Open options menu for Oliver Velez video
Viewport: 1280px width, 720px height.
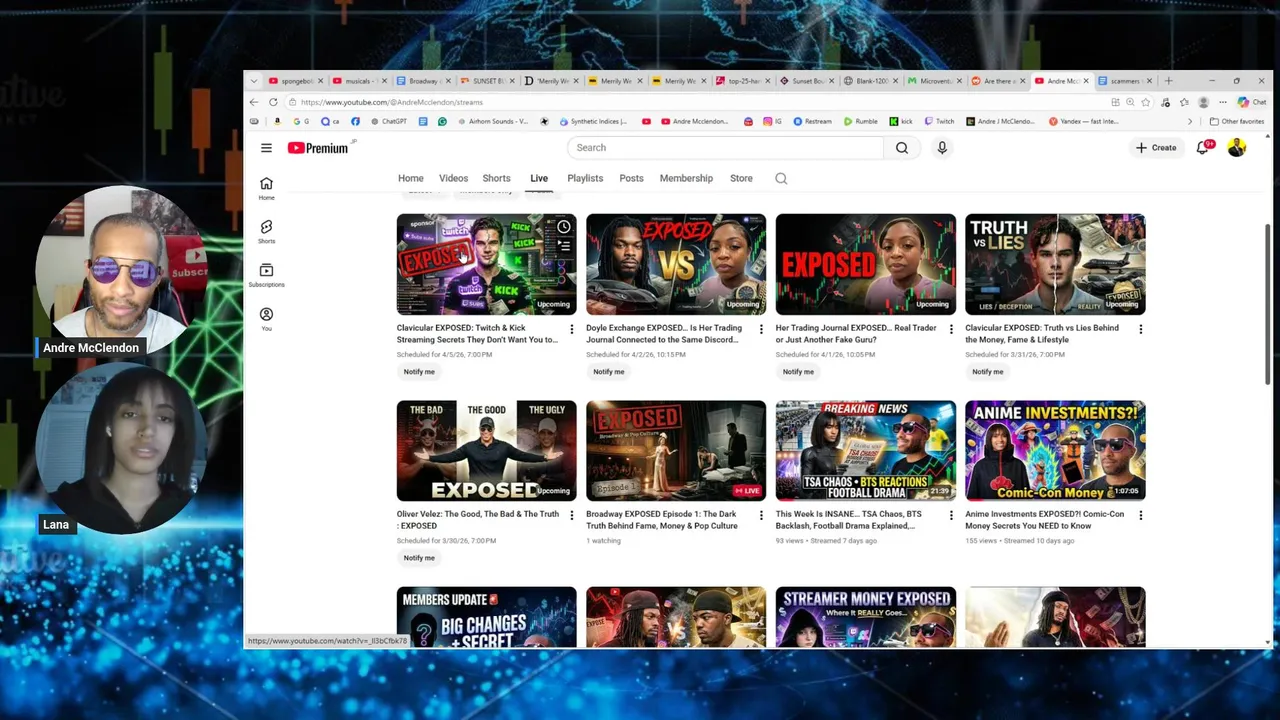coord(572,516)
